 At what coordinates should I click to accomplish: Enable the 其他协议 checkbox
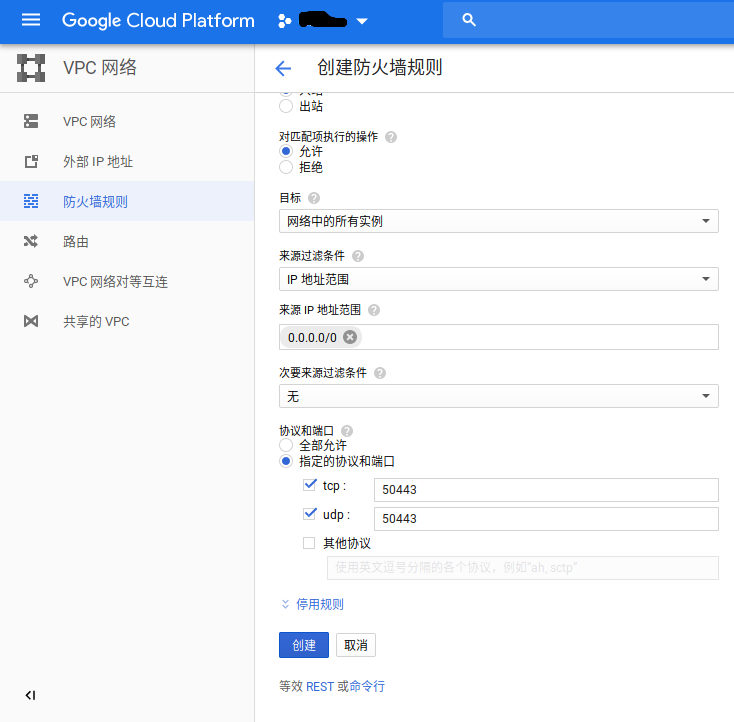coord(309,543)
